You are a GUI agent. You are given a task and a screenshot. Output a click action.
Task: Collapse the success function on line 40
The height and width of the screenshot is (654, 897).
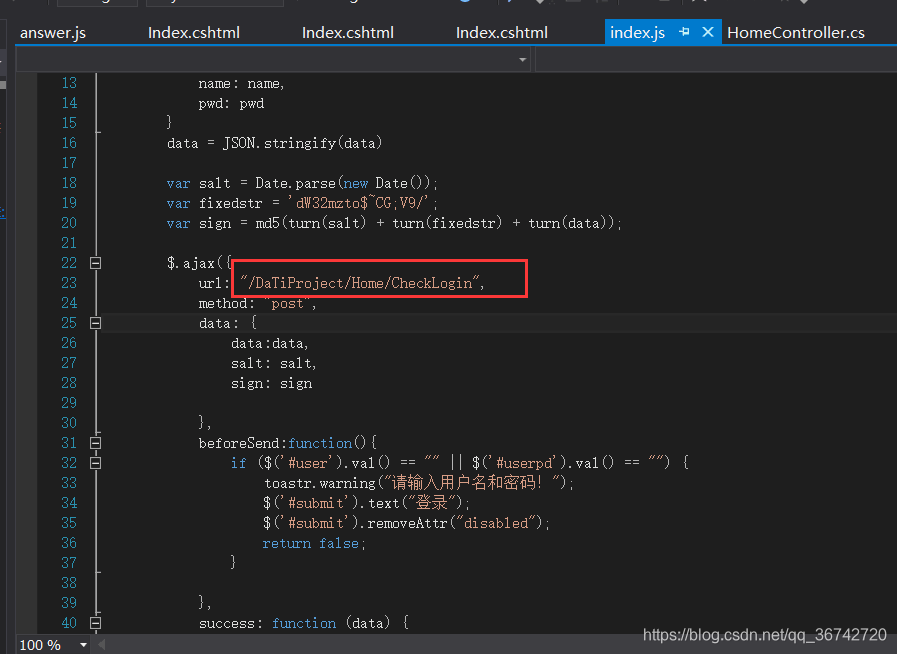pyautogui.click(x=96, y=623)
